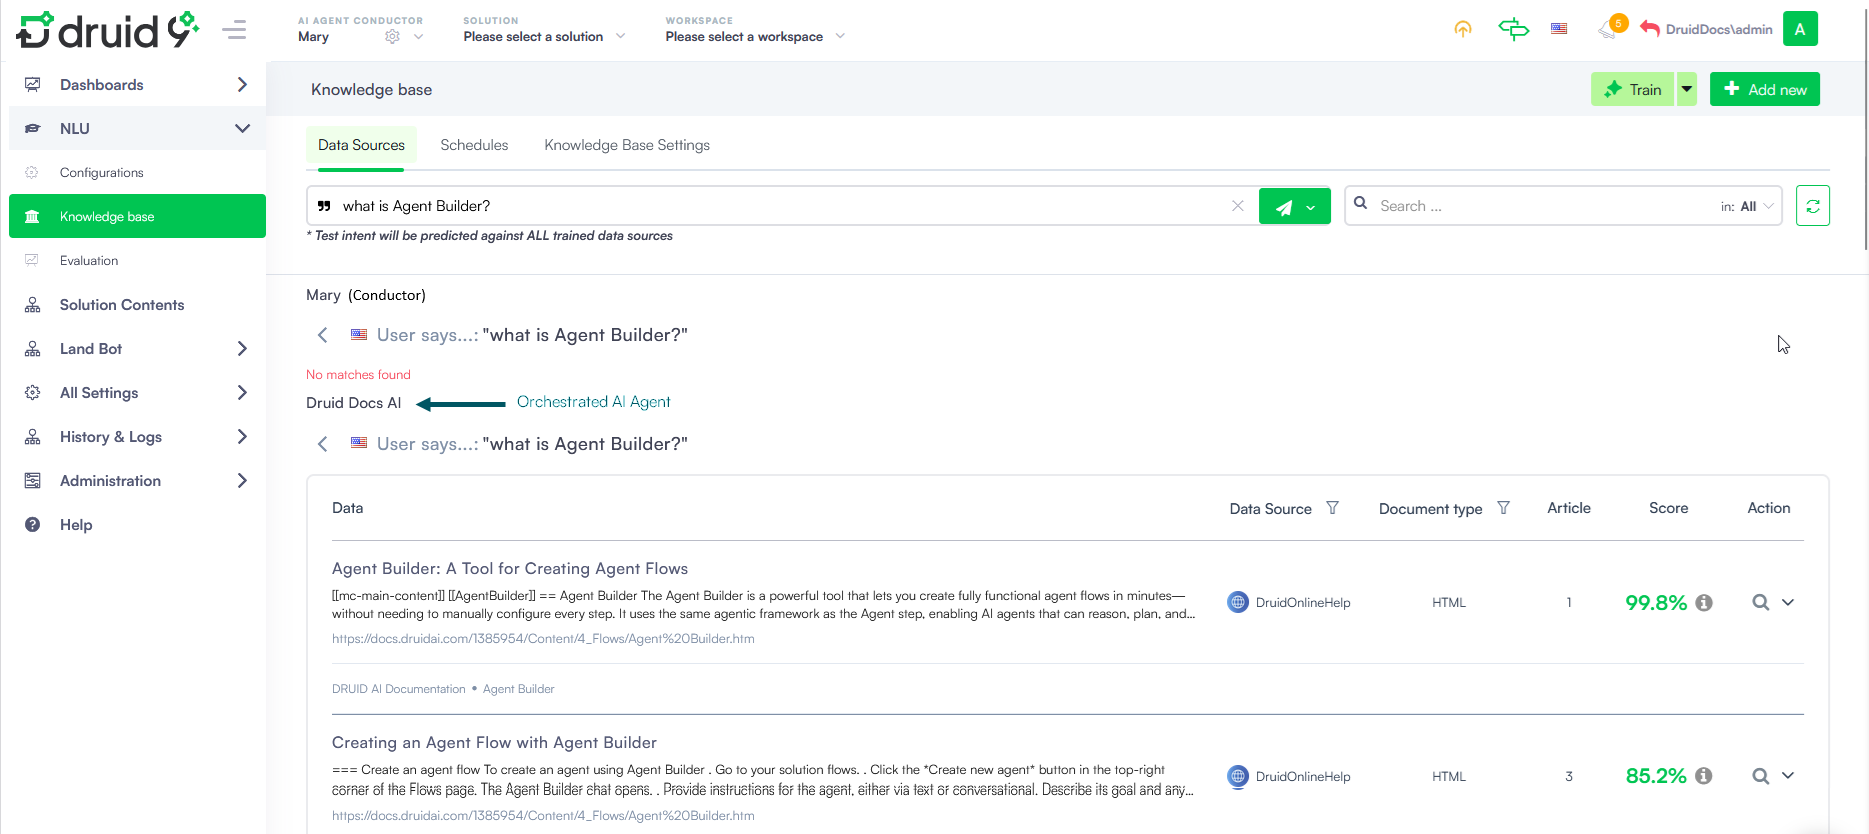Clear the test intent text with the X icon
The width and height of the screenshot is (1869, 834).
(1237, 206)
